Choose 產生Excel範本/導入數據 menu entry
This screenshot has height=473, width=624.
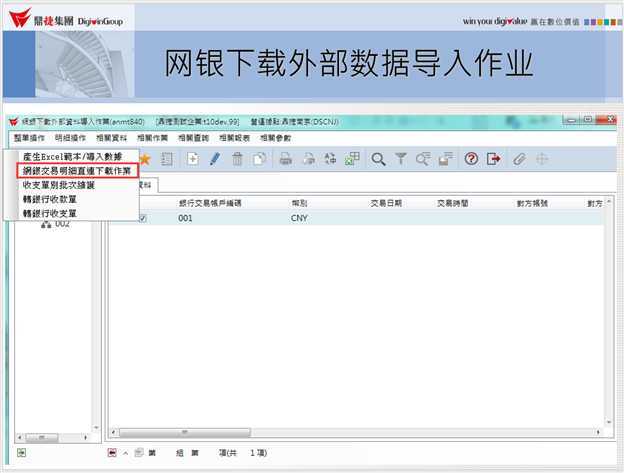(72, 157)
